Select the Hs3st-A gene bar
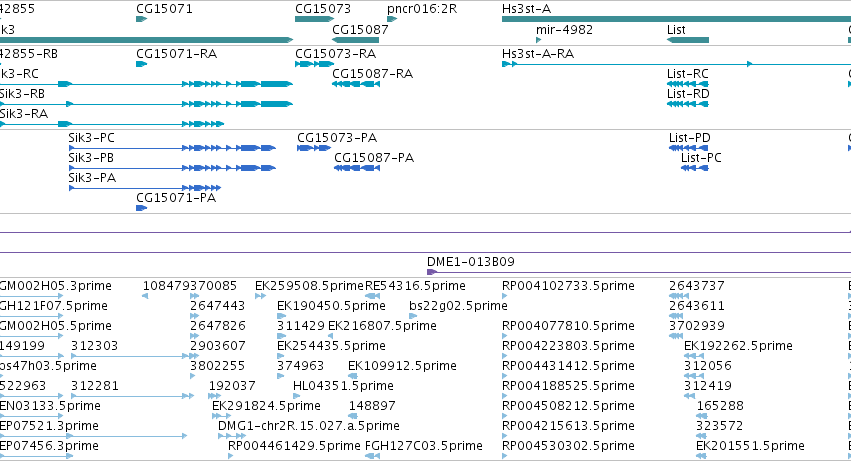 [x=676, y=19]
